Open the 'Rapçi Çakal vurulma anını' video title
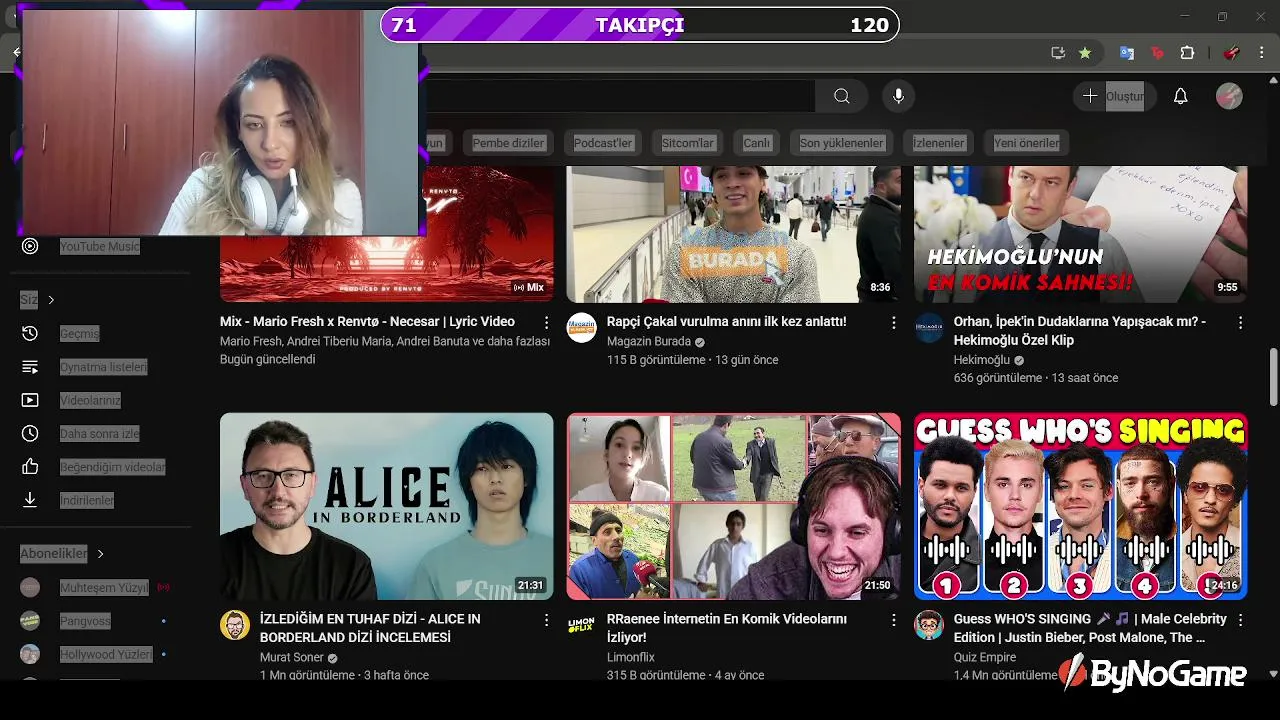Viewport: 1280px width, 720px height. pos(726,321)
